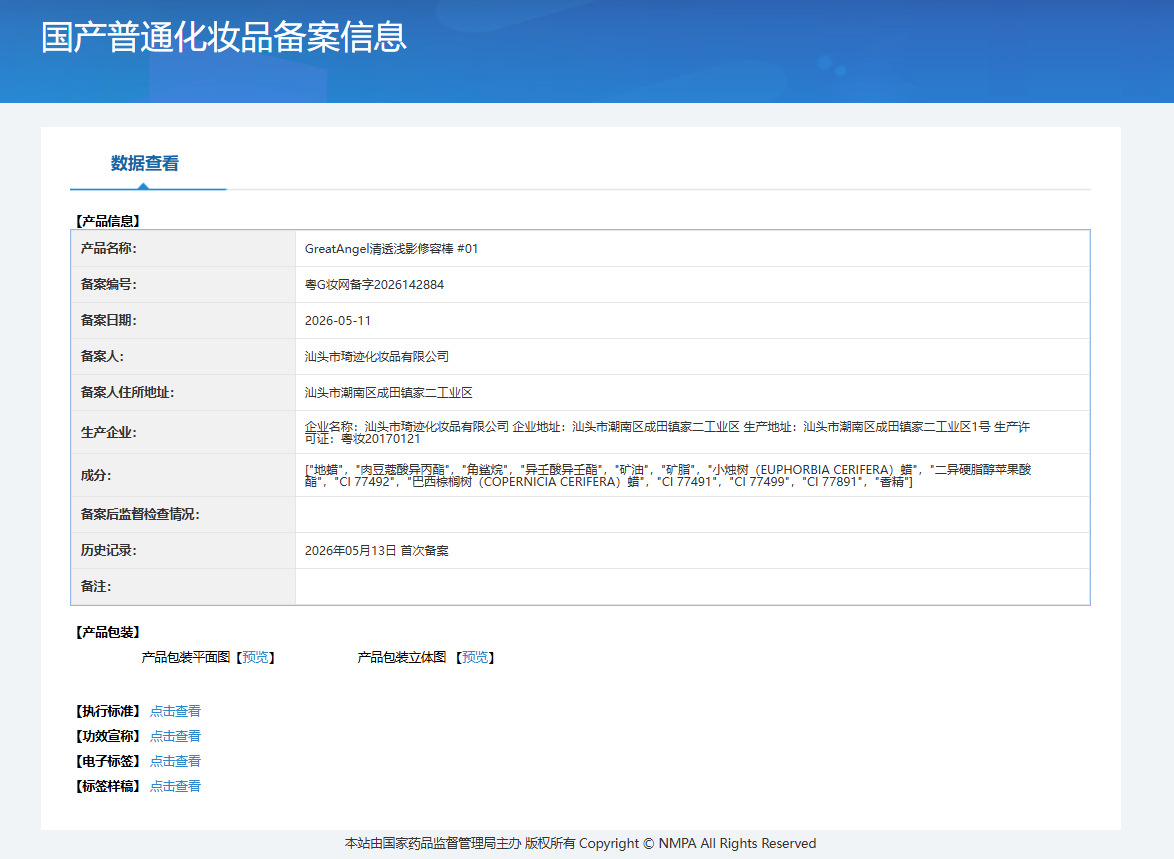Click the 产品包装平面图 label text
This screenshot has height=859, width=1174.
pyautogui.click(x=186, y=657)
